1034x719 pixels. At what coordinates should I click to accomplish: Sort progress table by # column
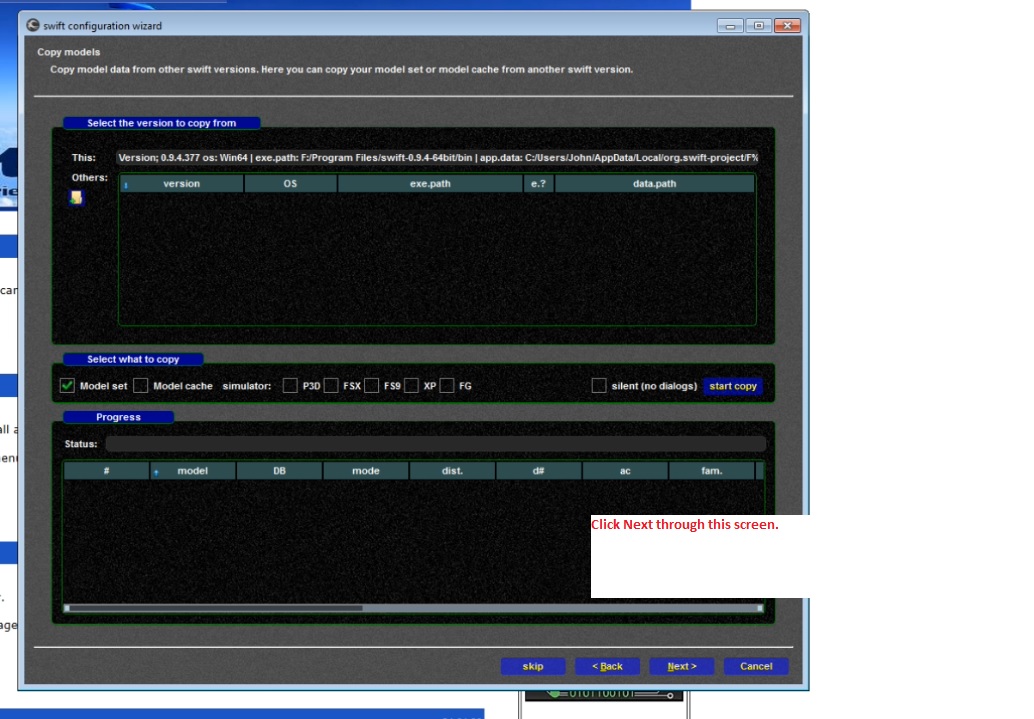pos(106,471)
